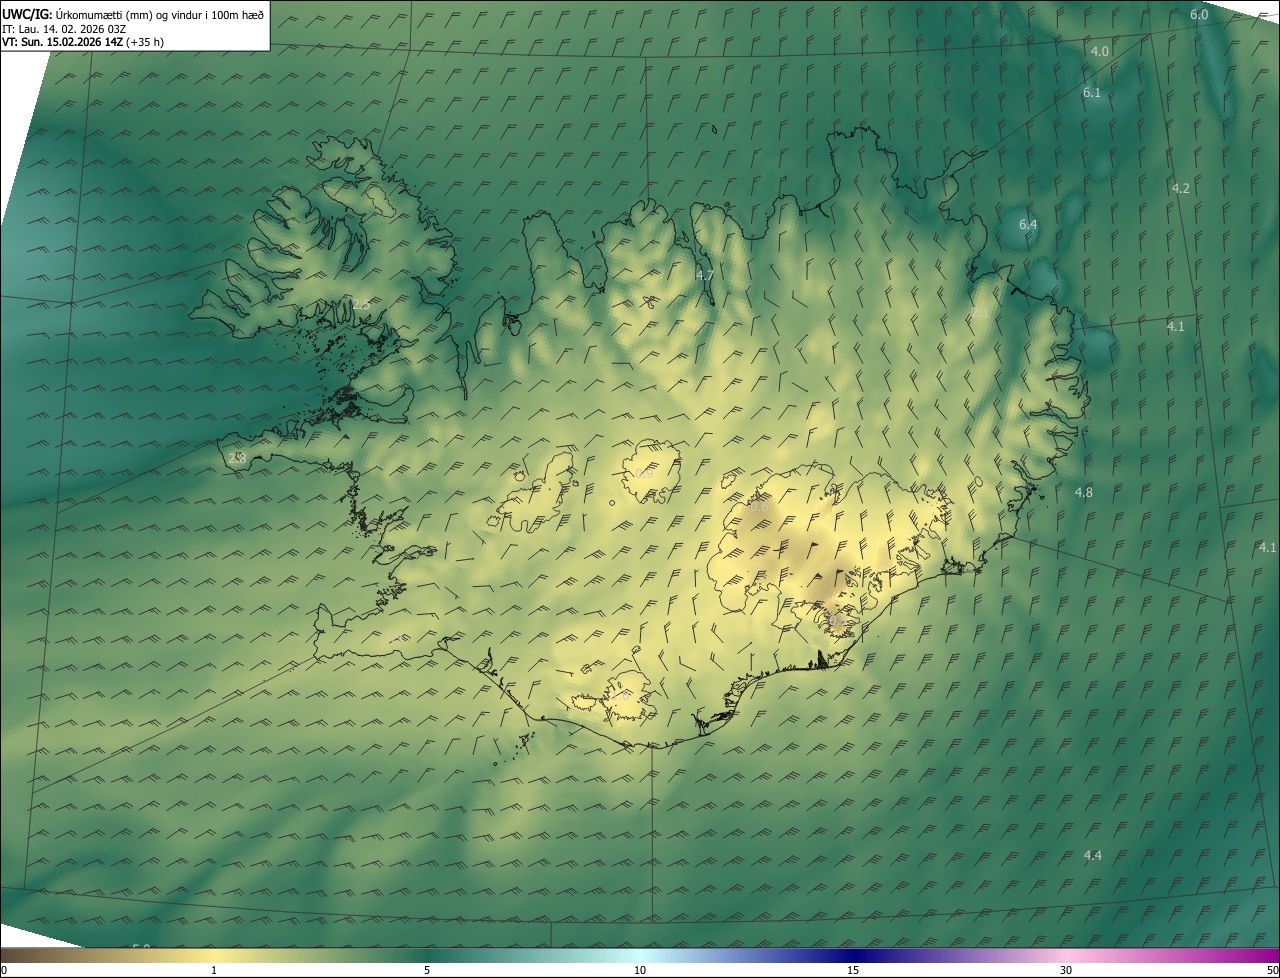This screenshot has height=978, width=1280.
Task: Click the colorbar tick label 0
Action: (x=4, y=970)
